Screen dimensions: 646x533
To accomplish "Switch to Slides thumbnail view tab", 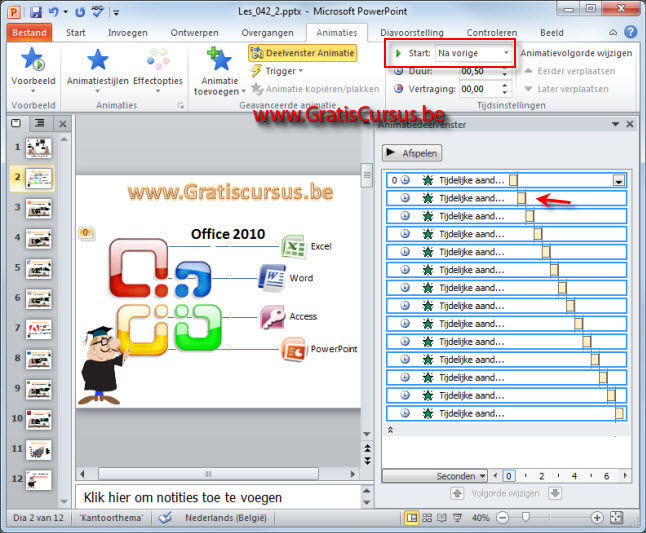I will 16,123.
